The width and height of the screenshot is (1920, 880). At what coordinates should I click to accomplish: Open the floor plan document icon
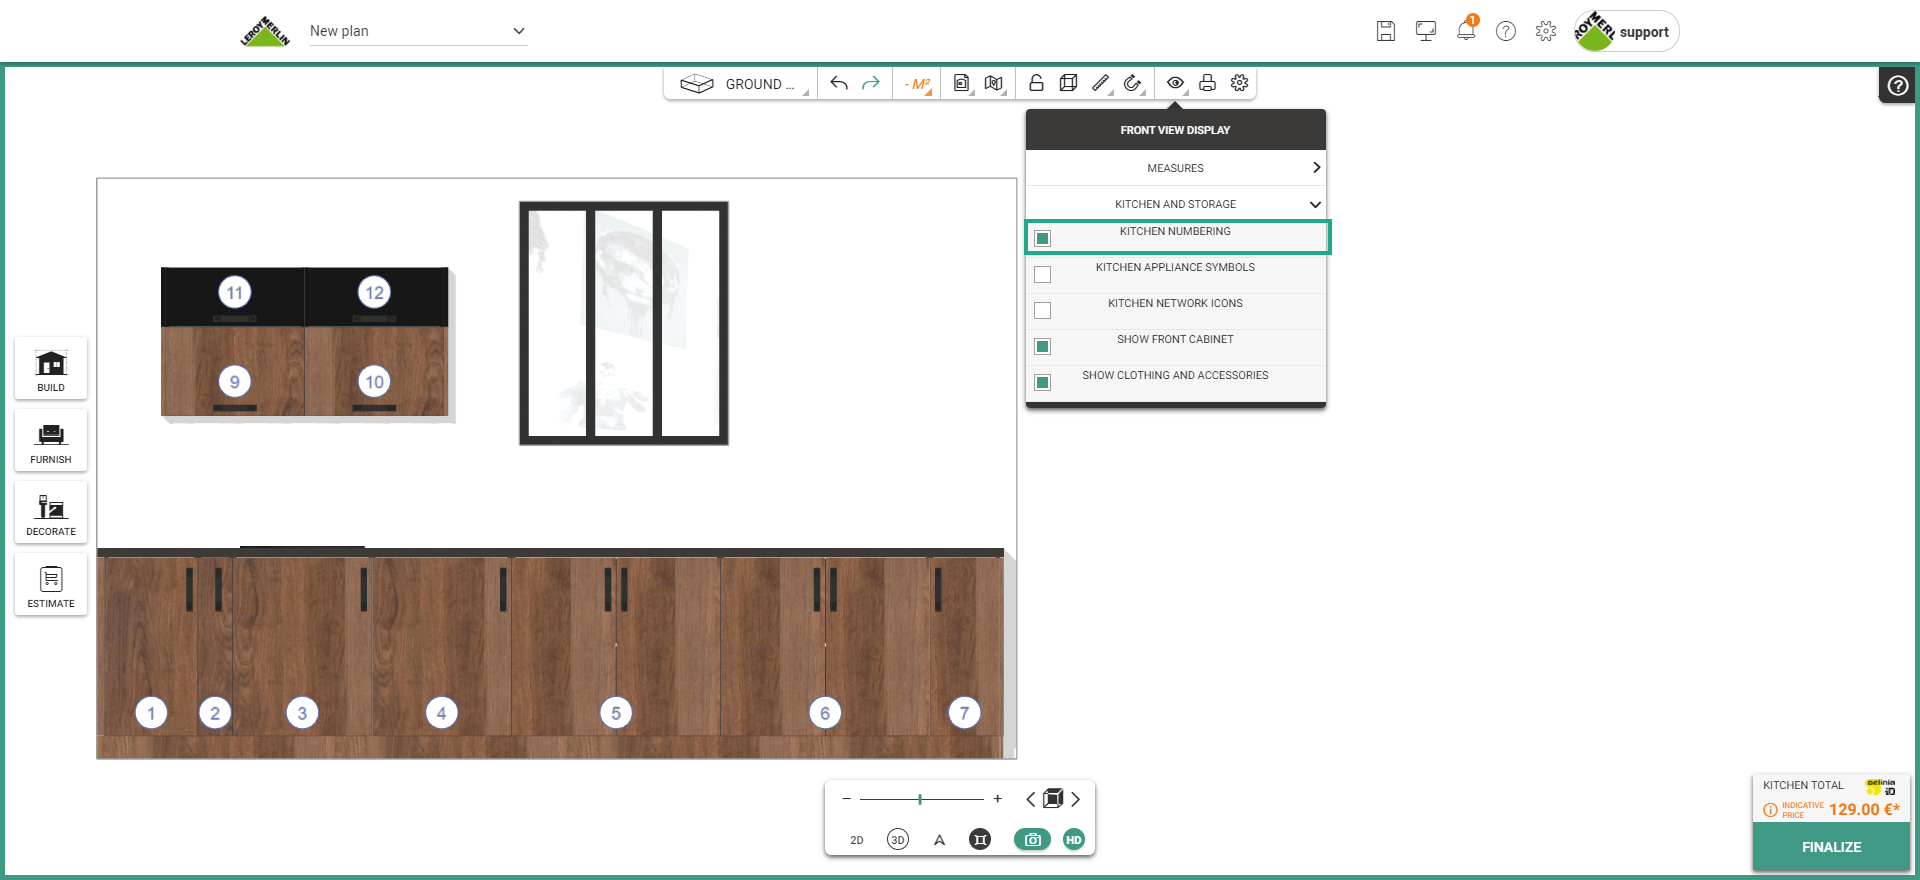pos(961,83)
